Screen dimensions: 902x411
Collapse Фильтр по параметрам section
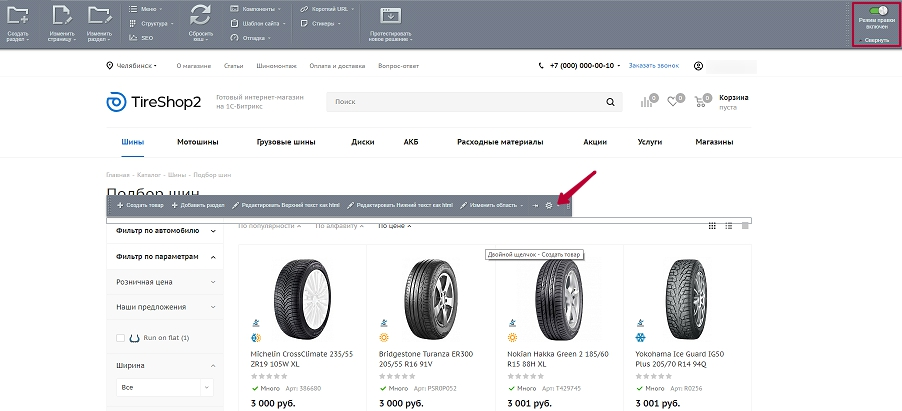165,257
